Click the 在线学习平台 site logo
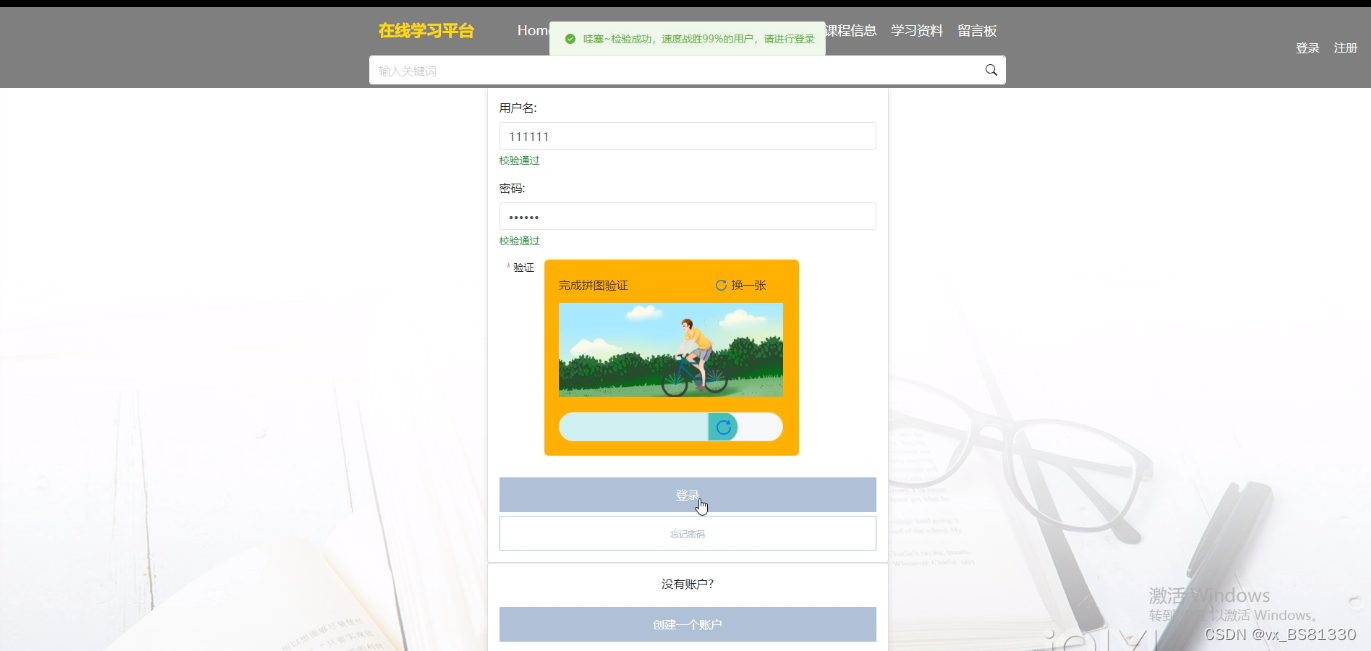The image size is (1371, 651). pos(426,31)
